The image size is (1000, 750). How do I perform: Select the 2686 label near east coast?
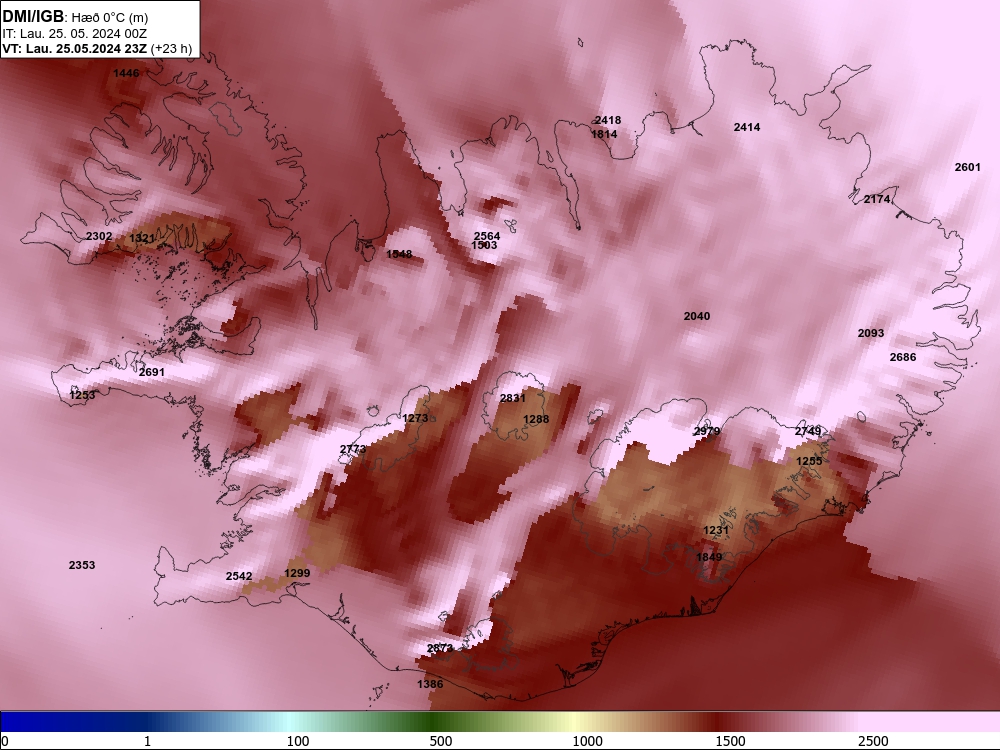pos(903,357)
